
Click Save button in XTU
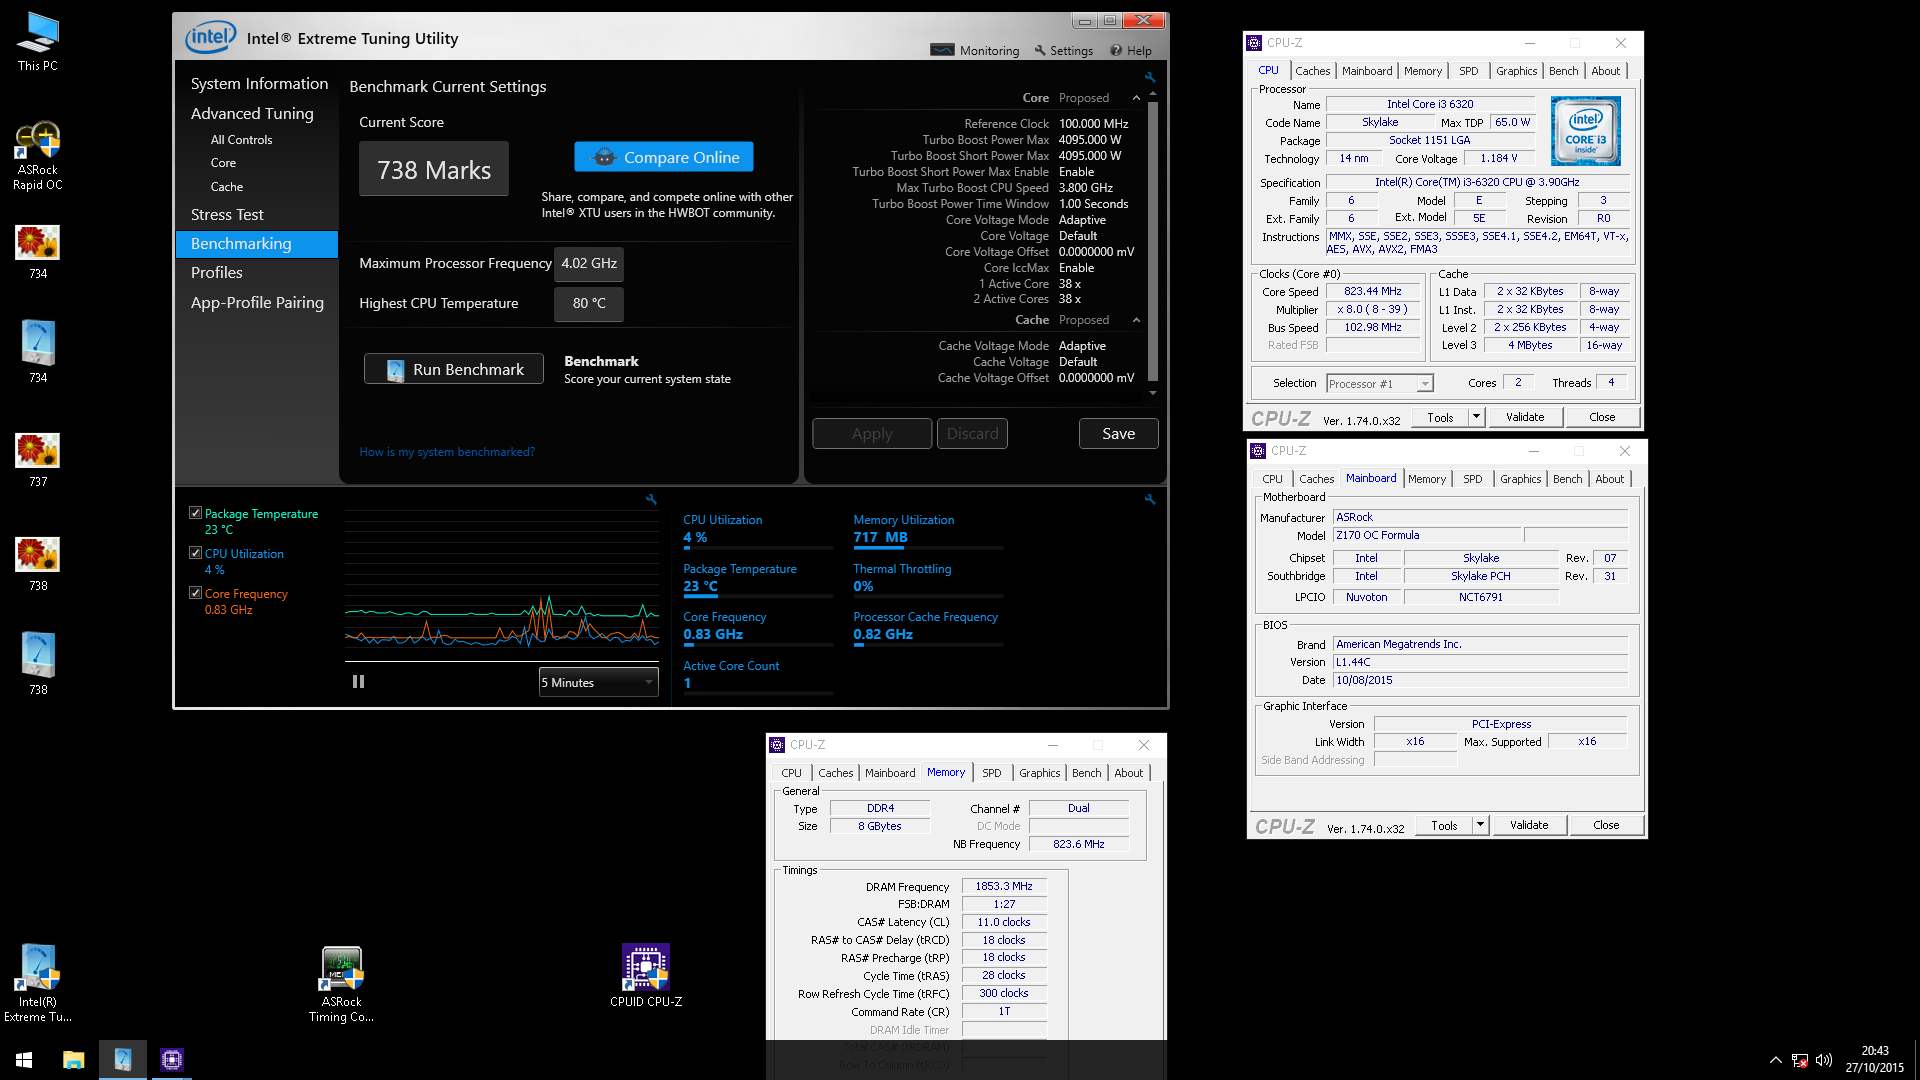[1118, 434]
